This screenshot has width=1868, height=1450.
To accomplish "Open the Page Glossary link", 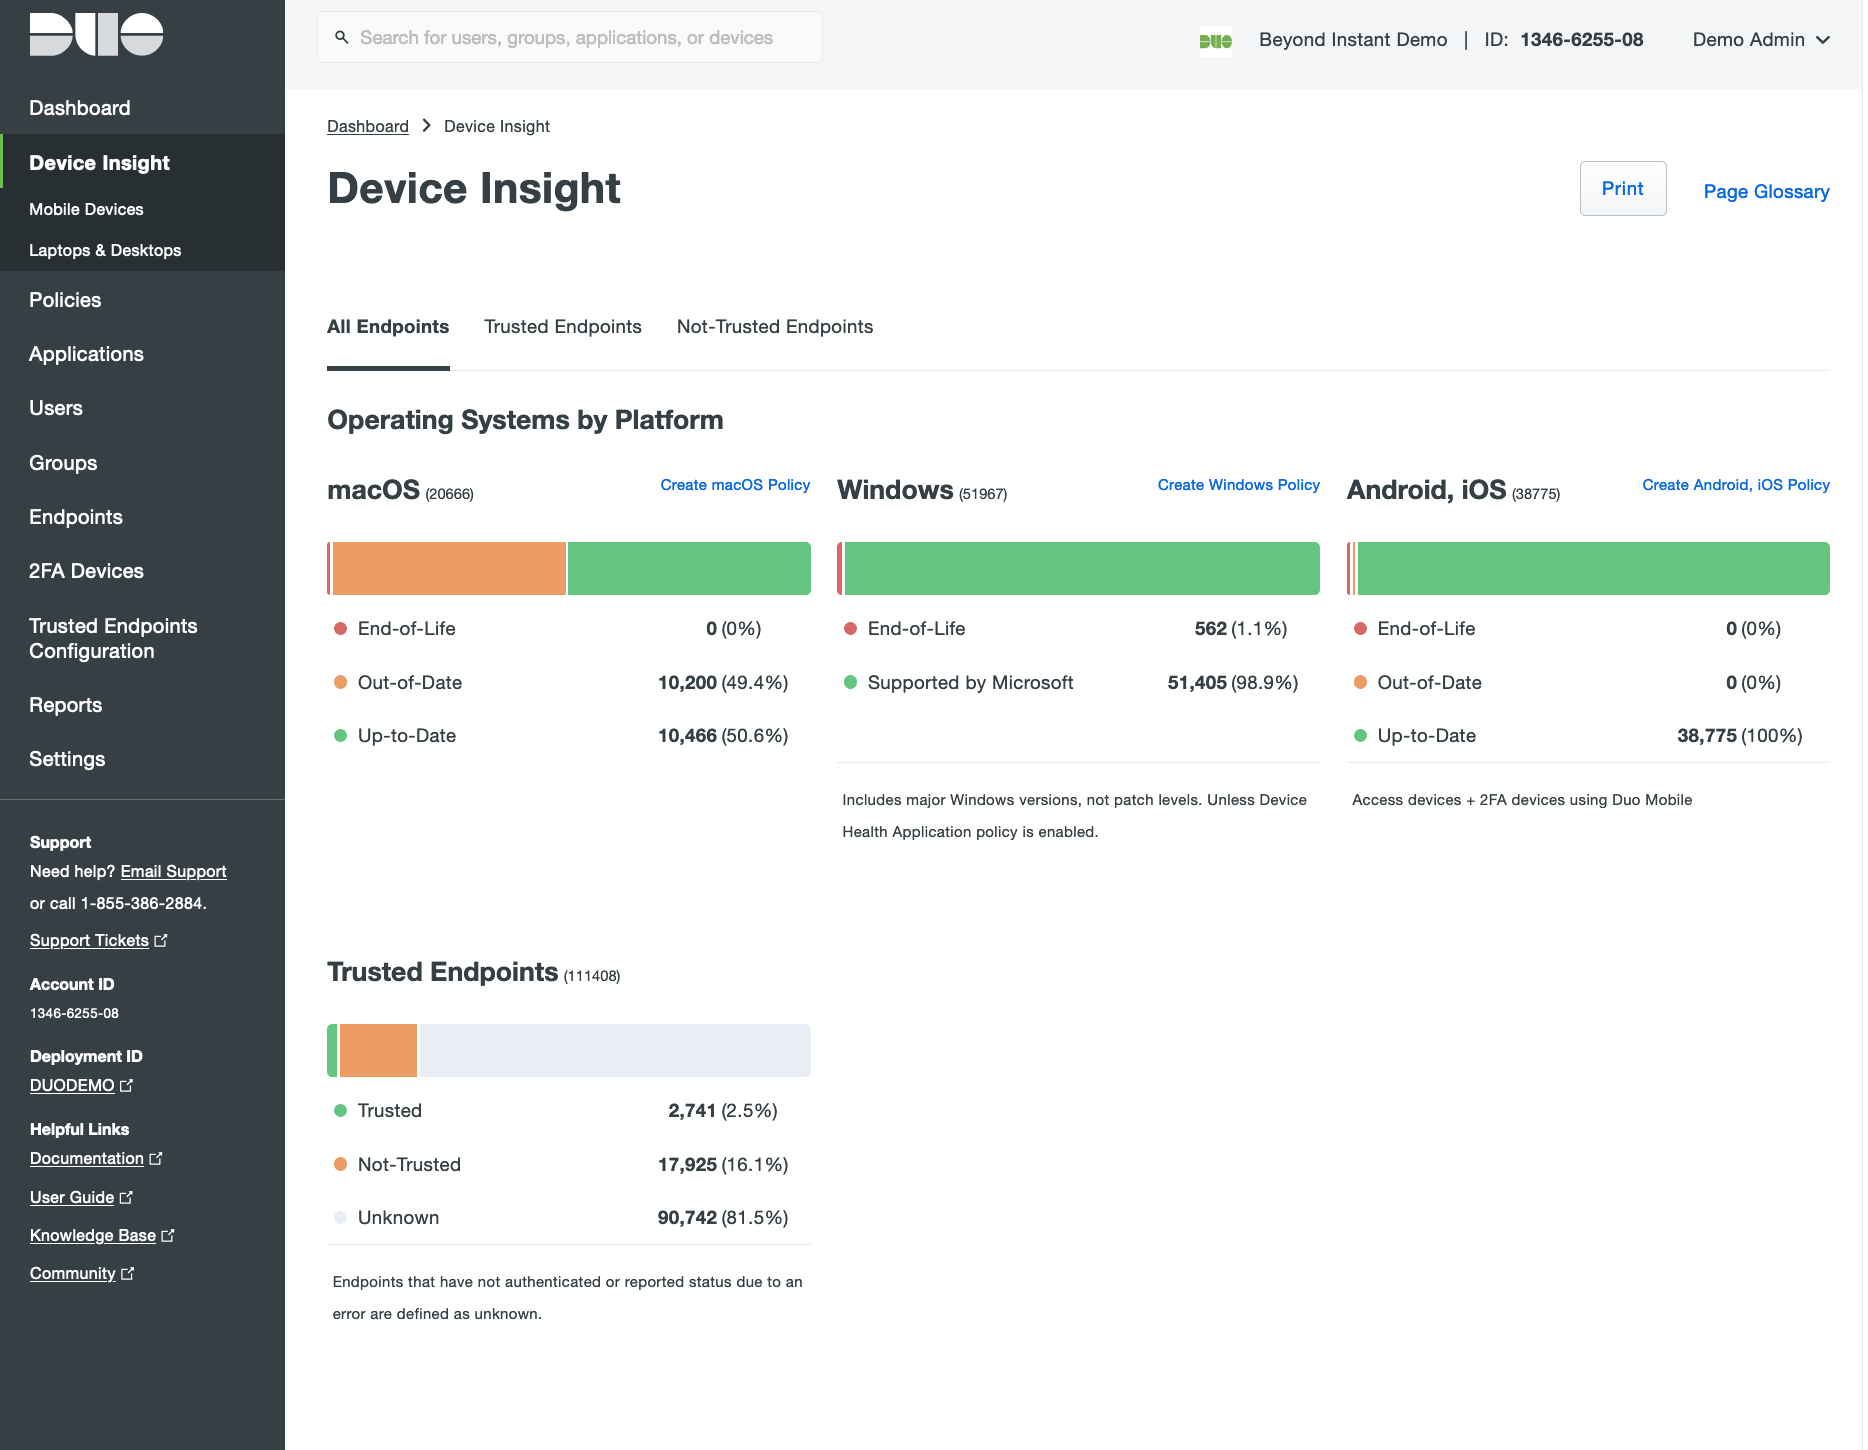I will tap(1766, 191).
